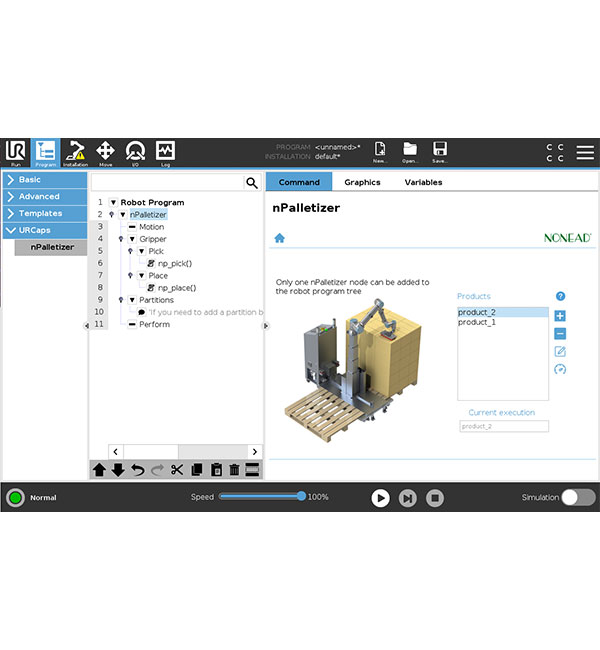Collapse the Pick tree node
The height and width of the screenshot is (650, 600).
[141, 251]
